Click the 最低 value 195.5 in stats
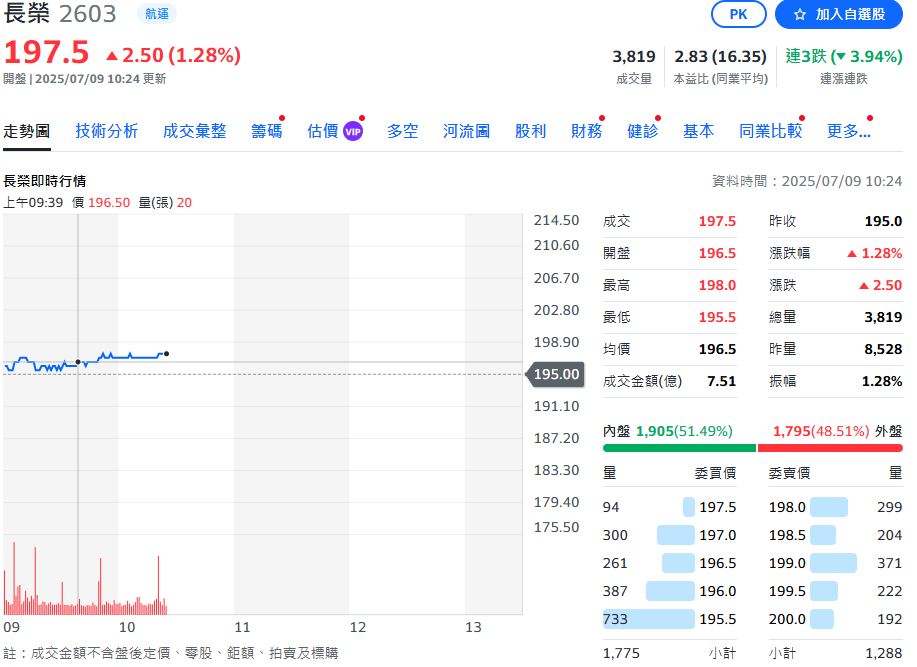The height and width of the screenshot is (667, 917). [x=717, y=317]
